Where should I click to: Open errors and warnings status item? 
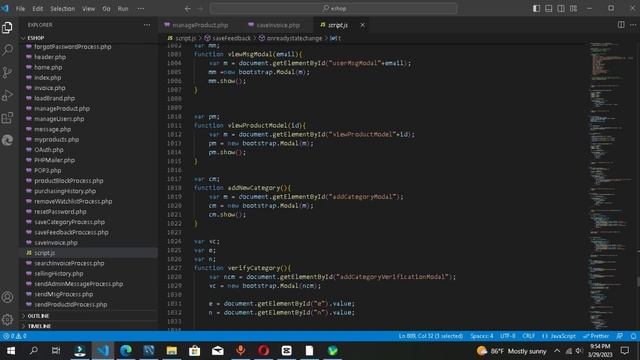(x=15, y=336)
